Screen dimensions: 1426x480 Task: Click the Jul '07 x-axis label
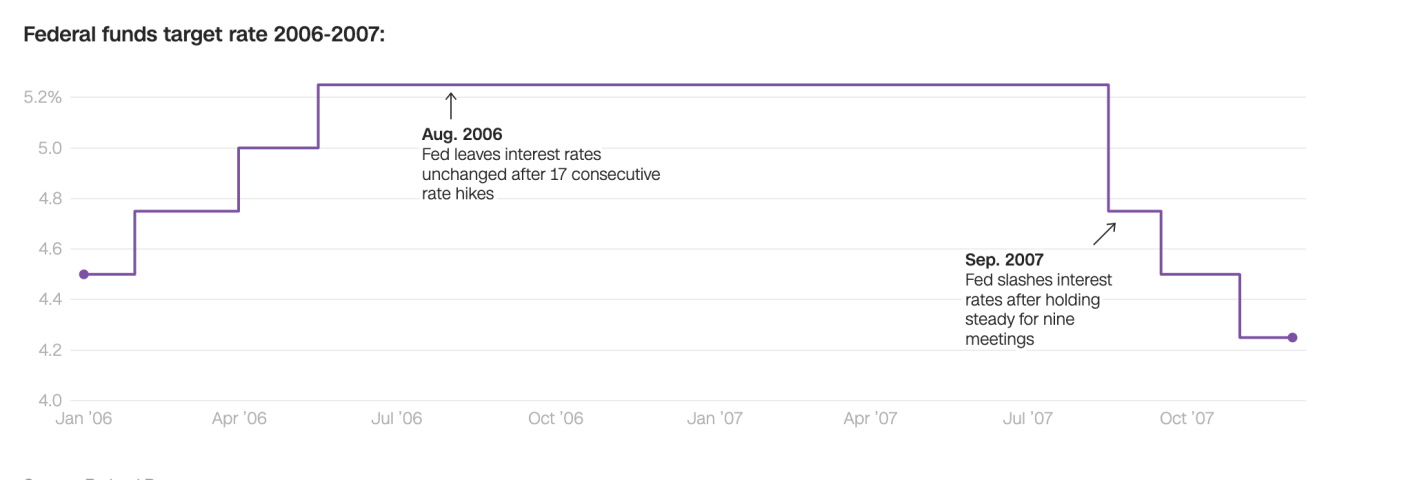click(x=1027, y=419)
